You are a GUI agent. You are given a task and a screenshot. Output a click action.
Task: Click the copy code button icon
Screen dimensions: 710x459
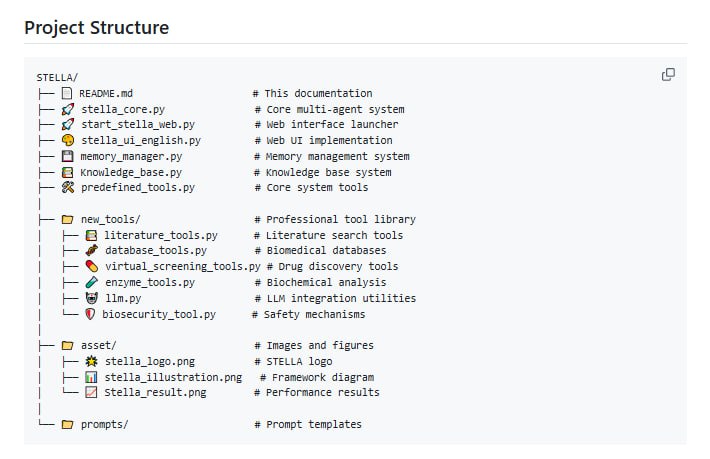coord(668,75)
